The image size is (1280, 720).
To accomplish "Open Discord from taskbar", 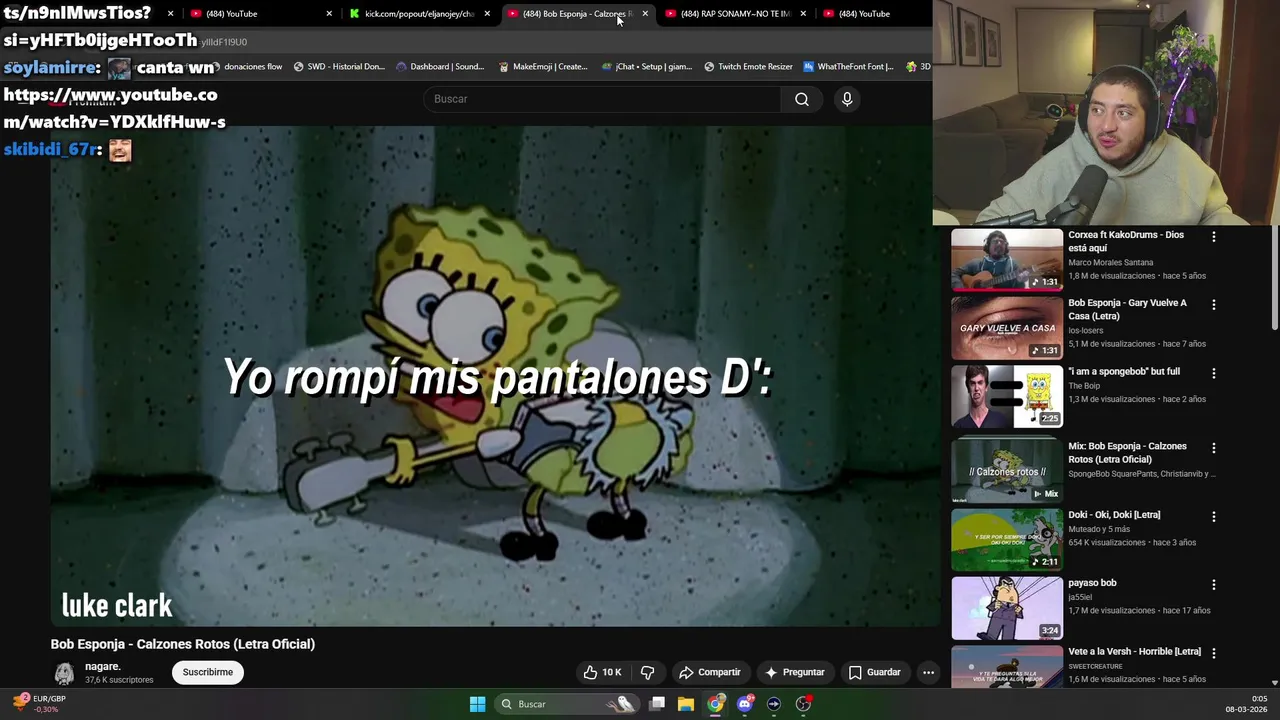I will coord(744,704).
